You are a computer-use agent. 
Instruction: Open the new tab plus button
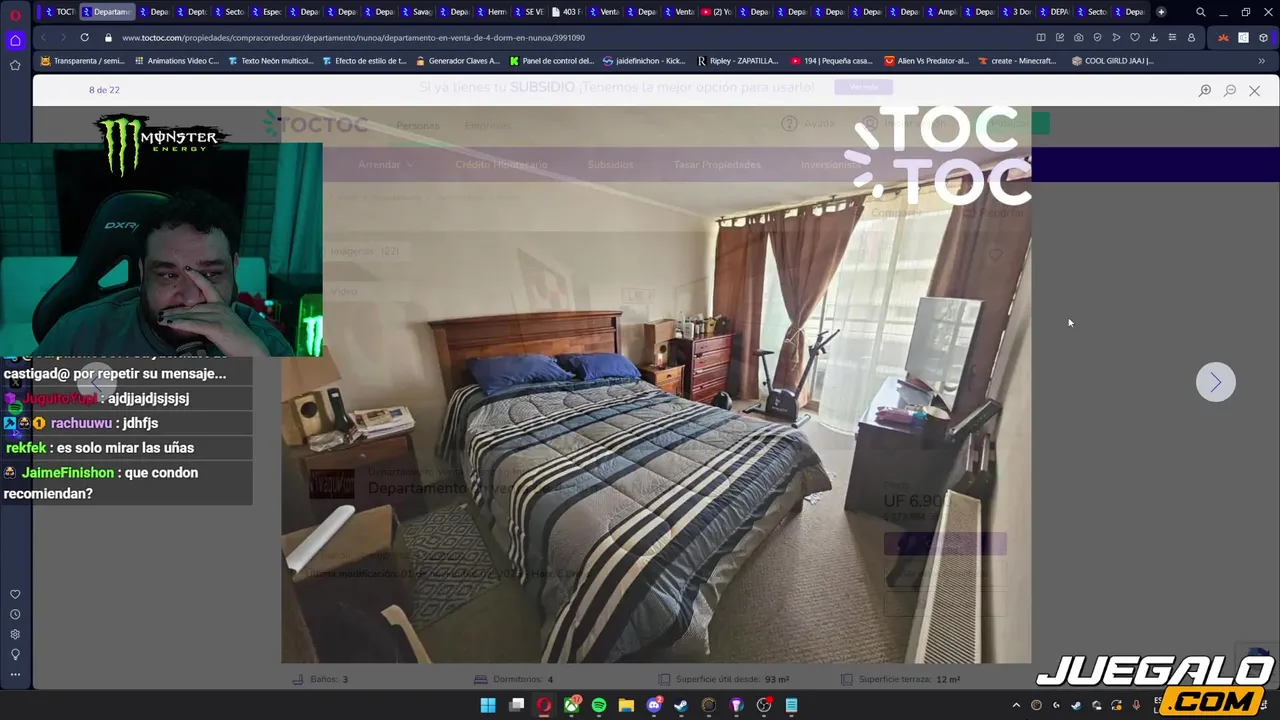click(x=1161, y=12)
